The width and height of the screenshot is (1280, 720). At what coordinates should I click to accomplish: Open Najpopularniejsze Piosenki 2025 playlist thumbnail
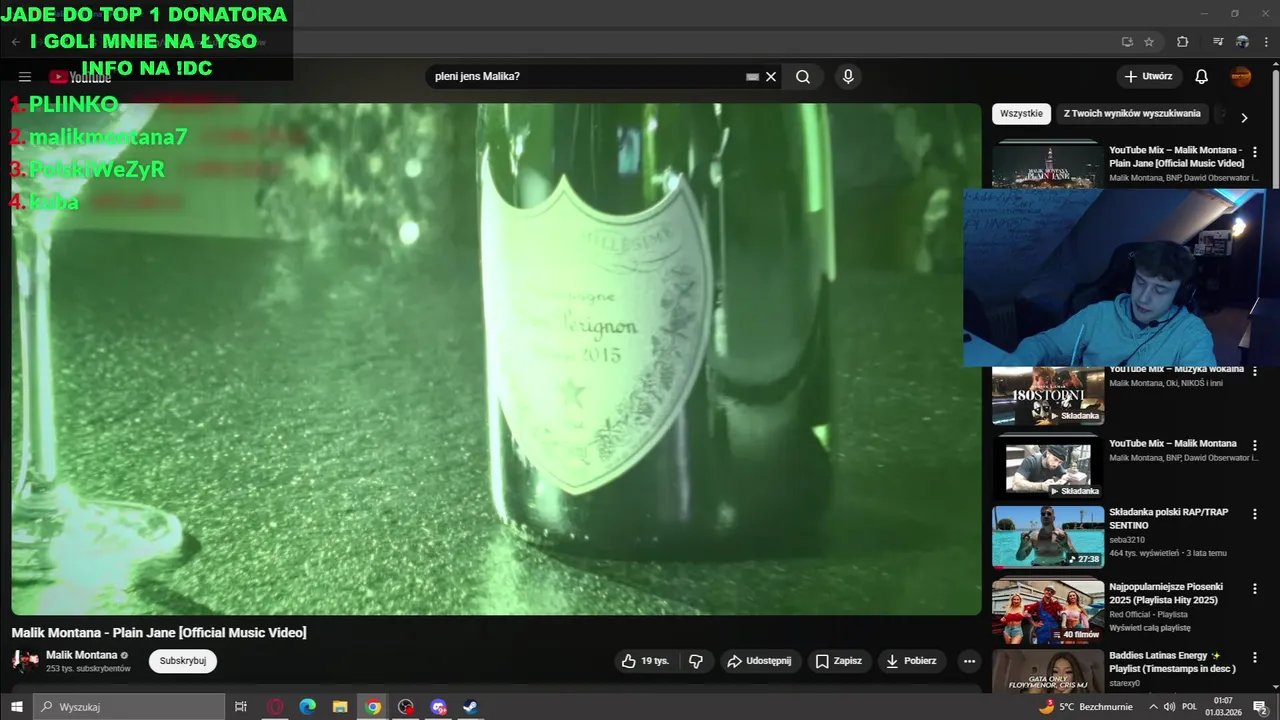pos(1048,611)
